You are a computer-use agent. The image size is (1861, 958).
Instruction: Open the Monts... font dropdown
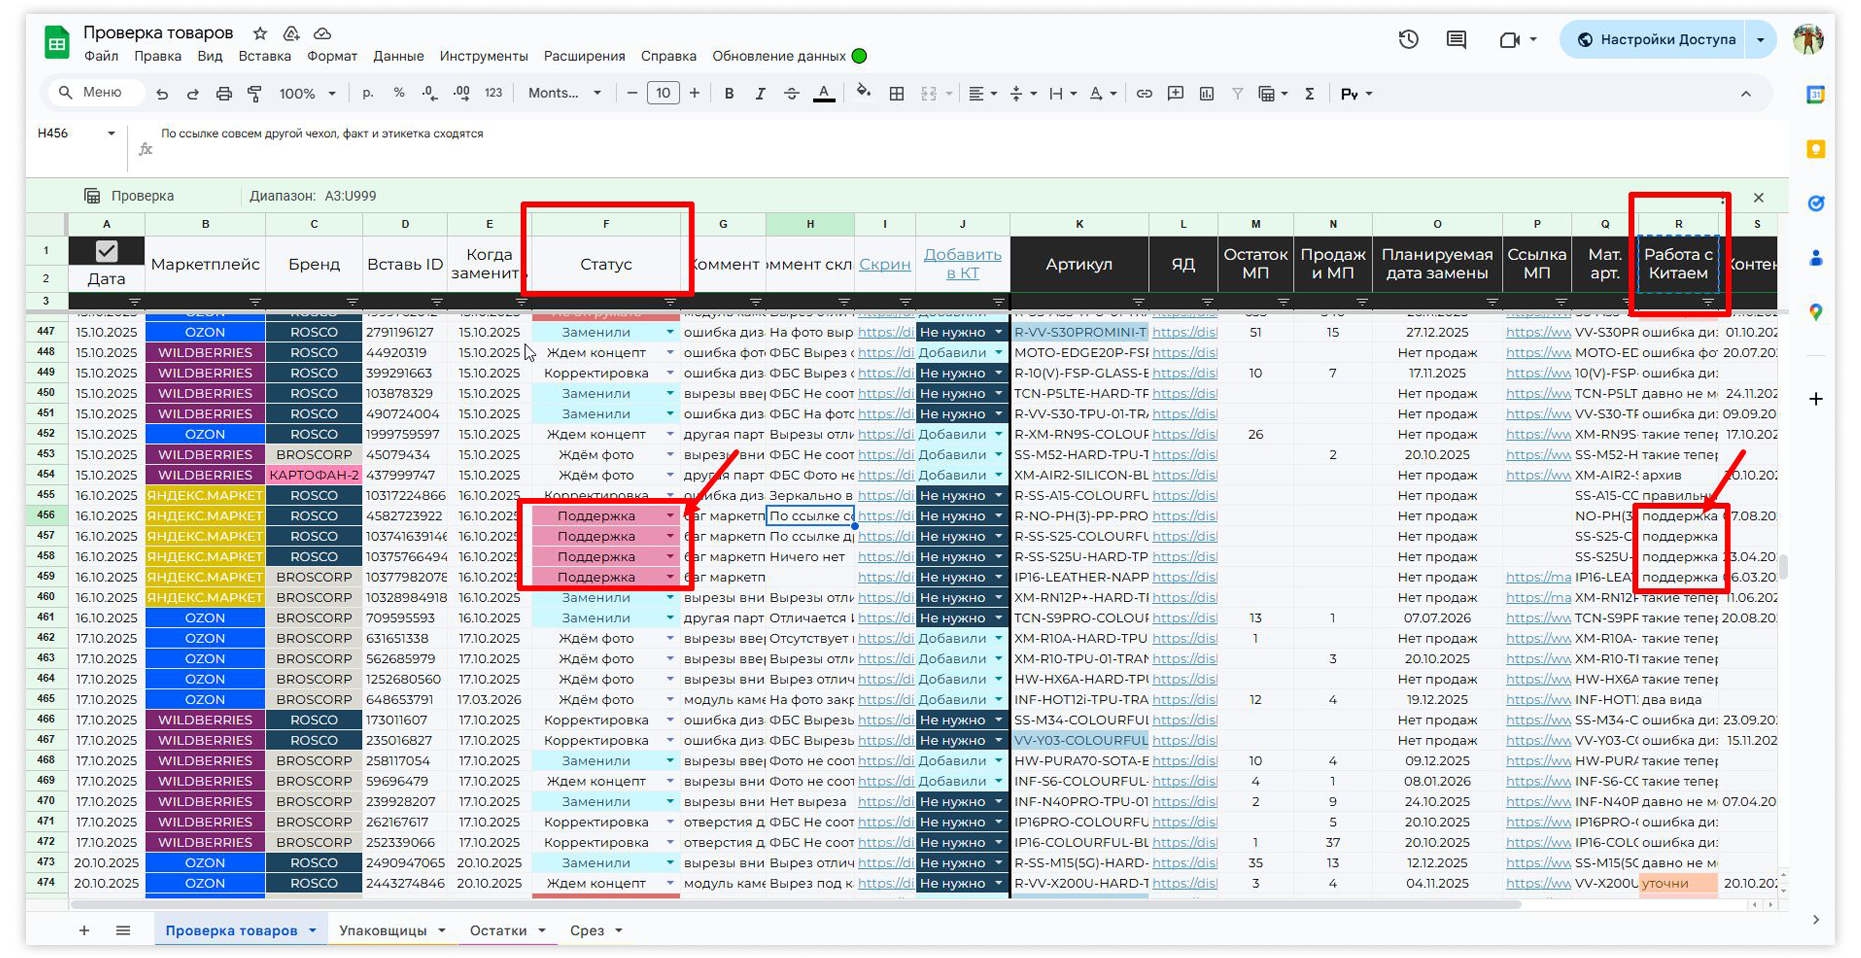(x=564, y=94)
